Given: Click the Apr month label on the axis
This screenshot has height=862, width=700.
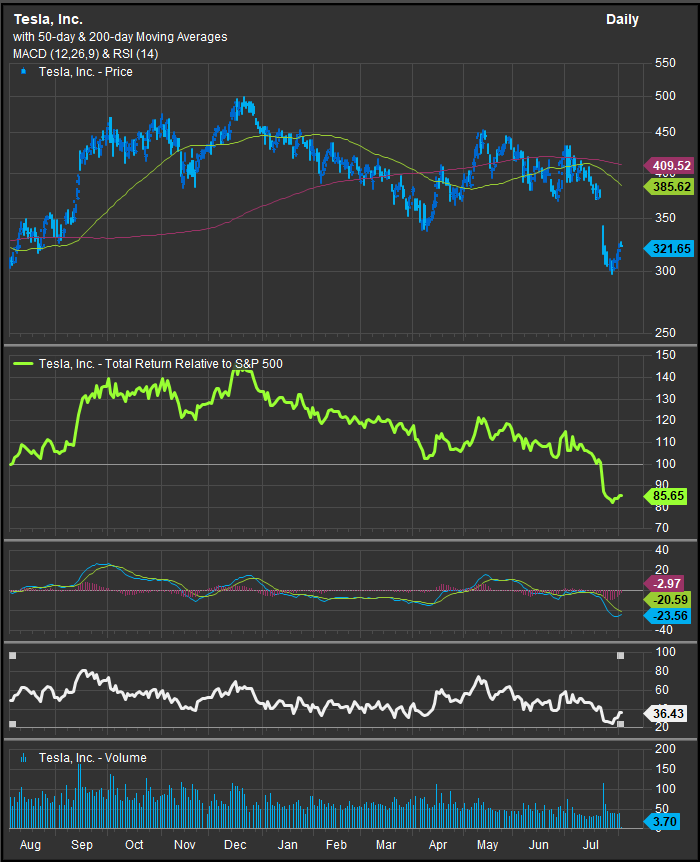Looking at the screenshot, I should (x=438, y=844).
